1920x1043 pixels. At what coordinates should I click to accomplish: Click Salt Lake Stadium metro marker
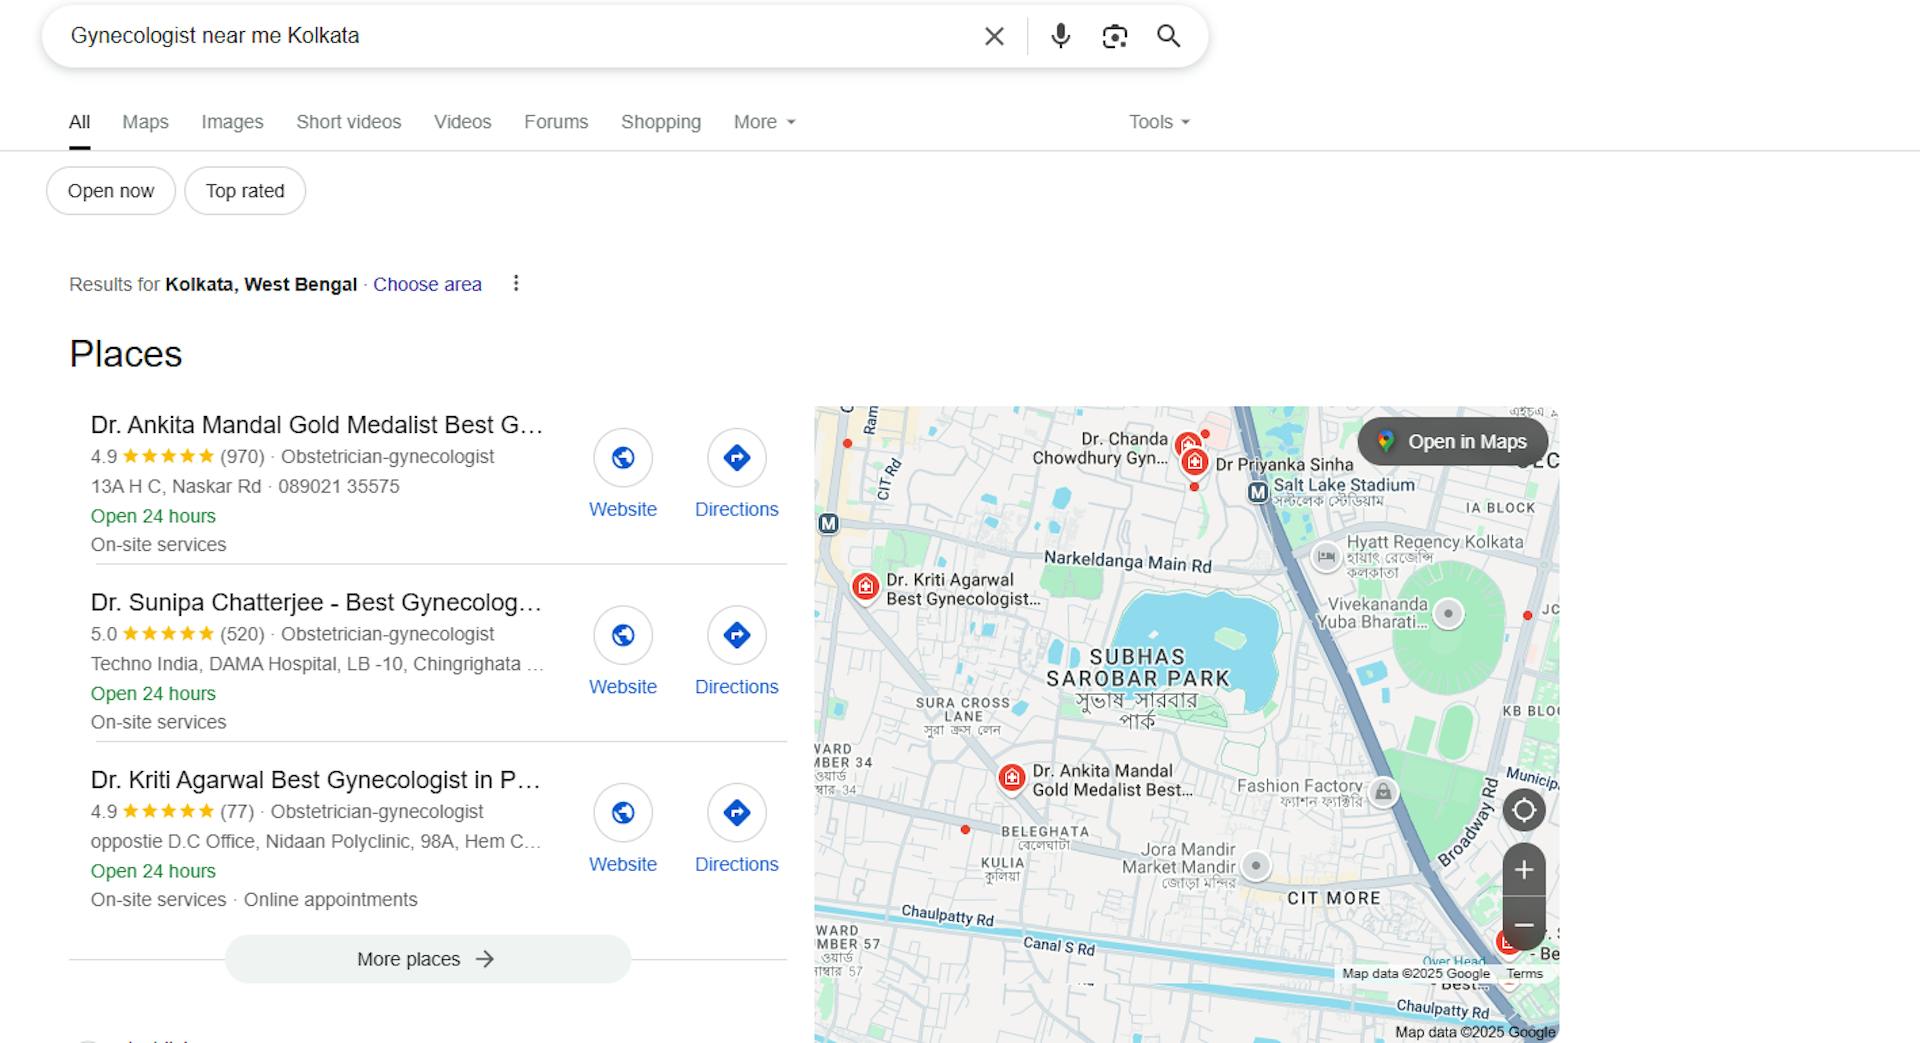point(1258,492)
